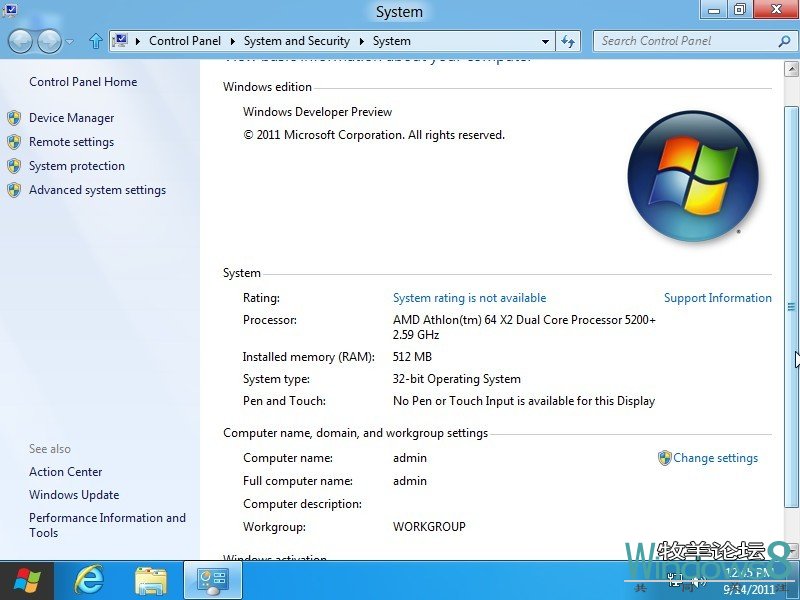The width and height of the screenshot is (800, 600).
Task: Click shield icon beside Change settings
Action: 664,458
